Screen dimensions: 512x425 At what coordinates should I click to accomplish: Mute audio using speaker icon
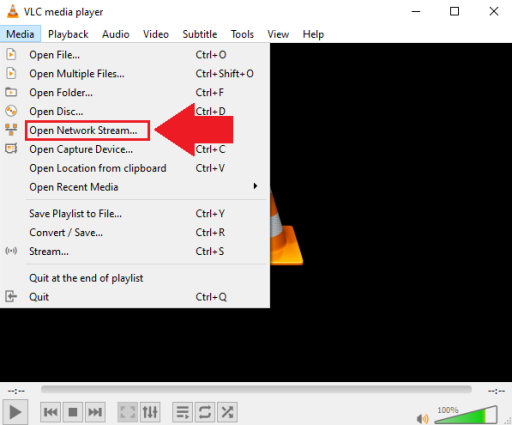coord(423,418)
